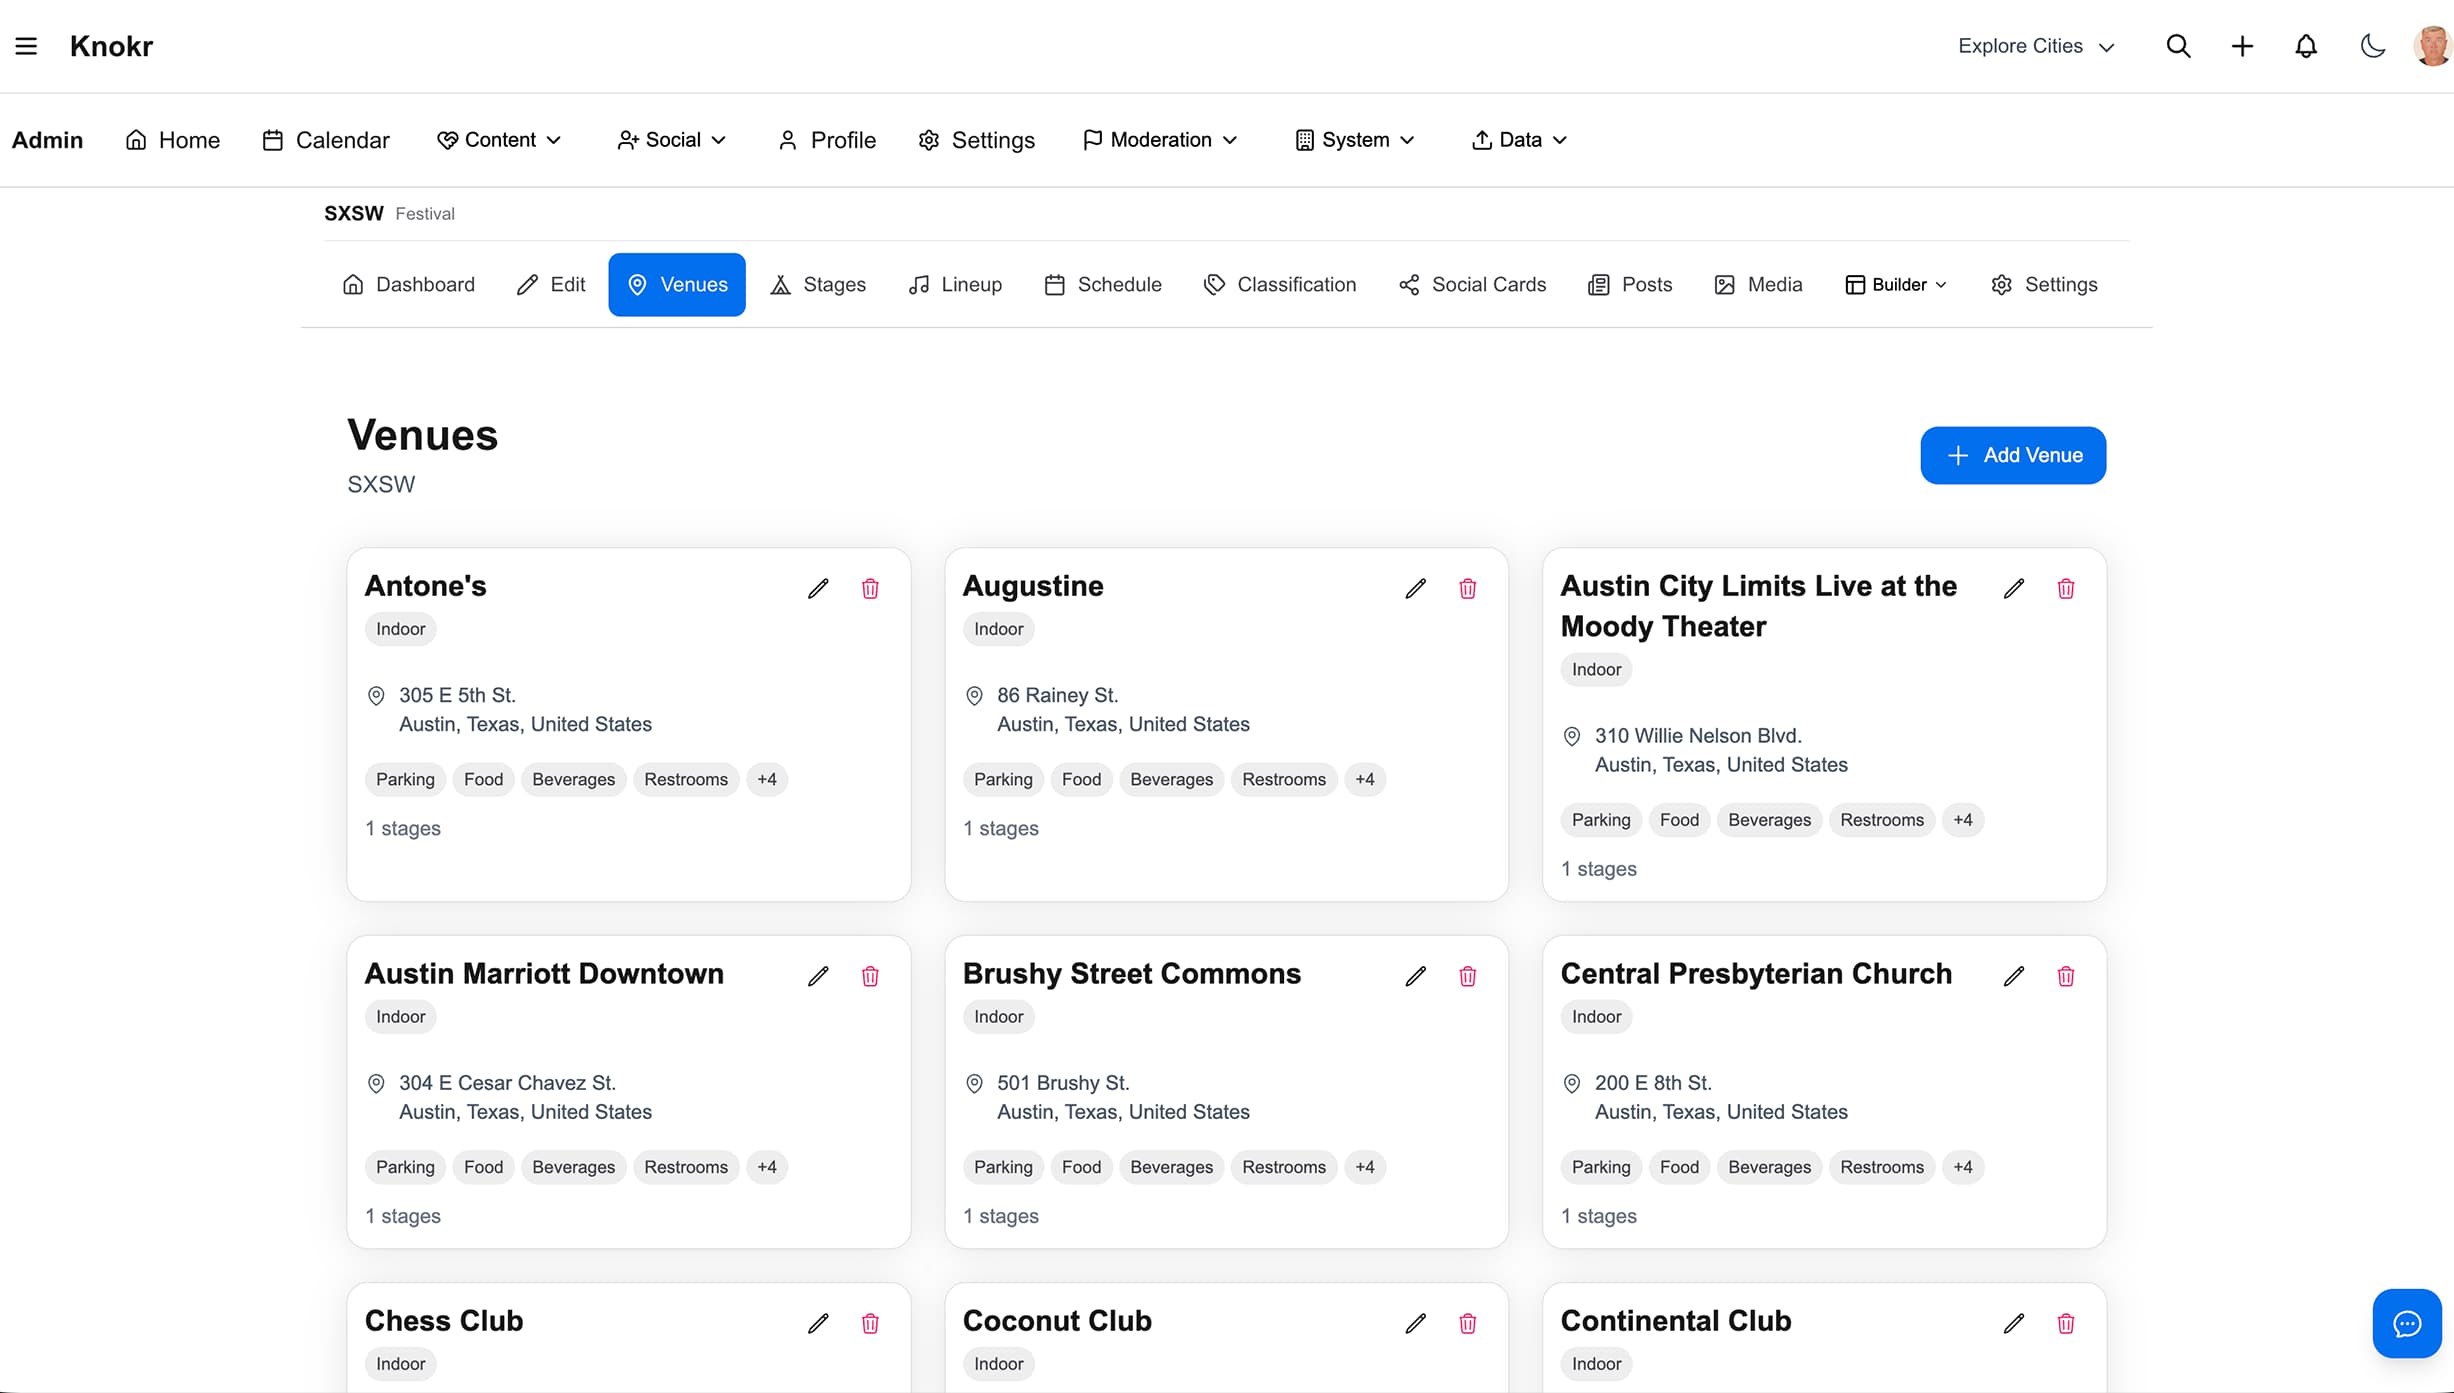Show the +4 amenities tag on Antone's card
This screenshot has height=1393, width=2454.
(767, 779)
